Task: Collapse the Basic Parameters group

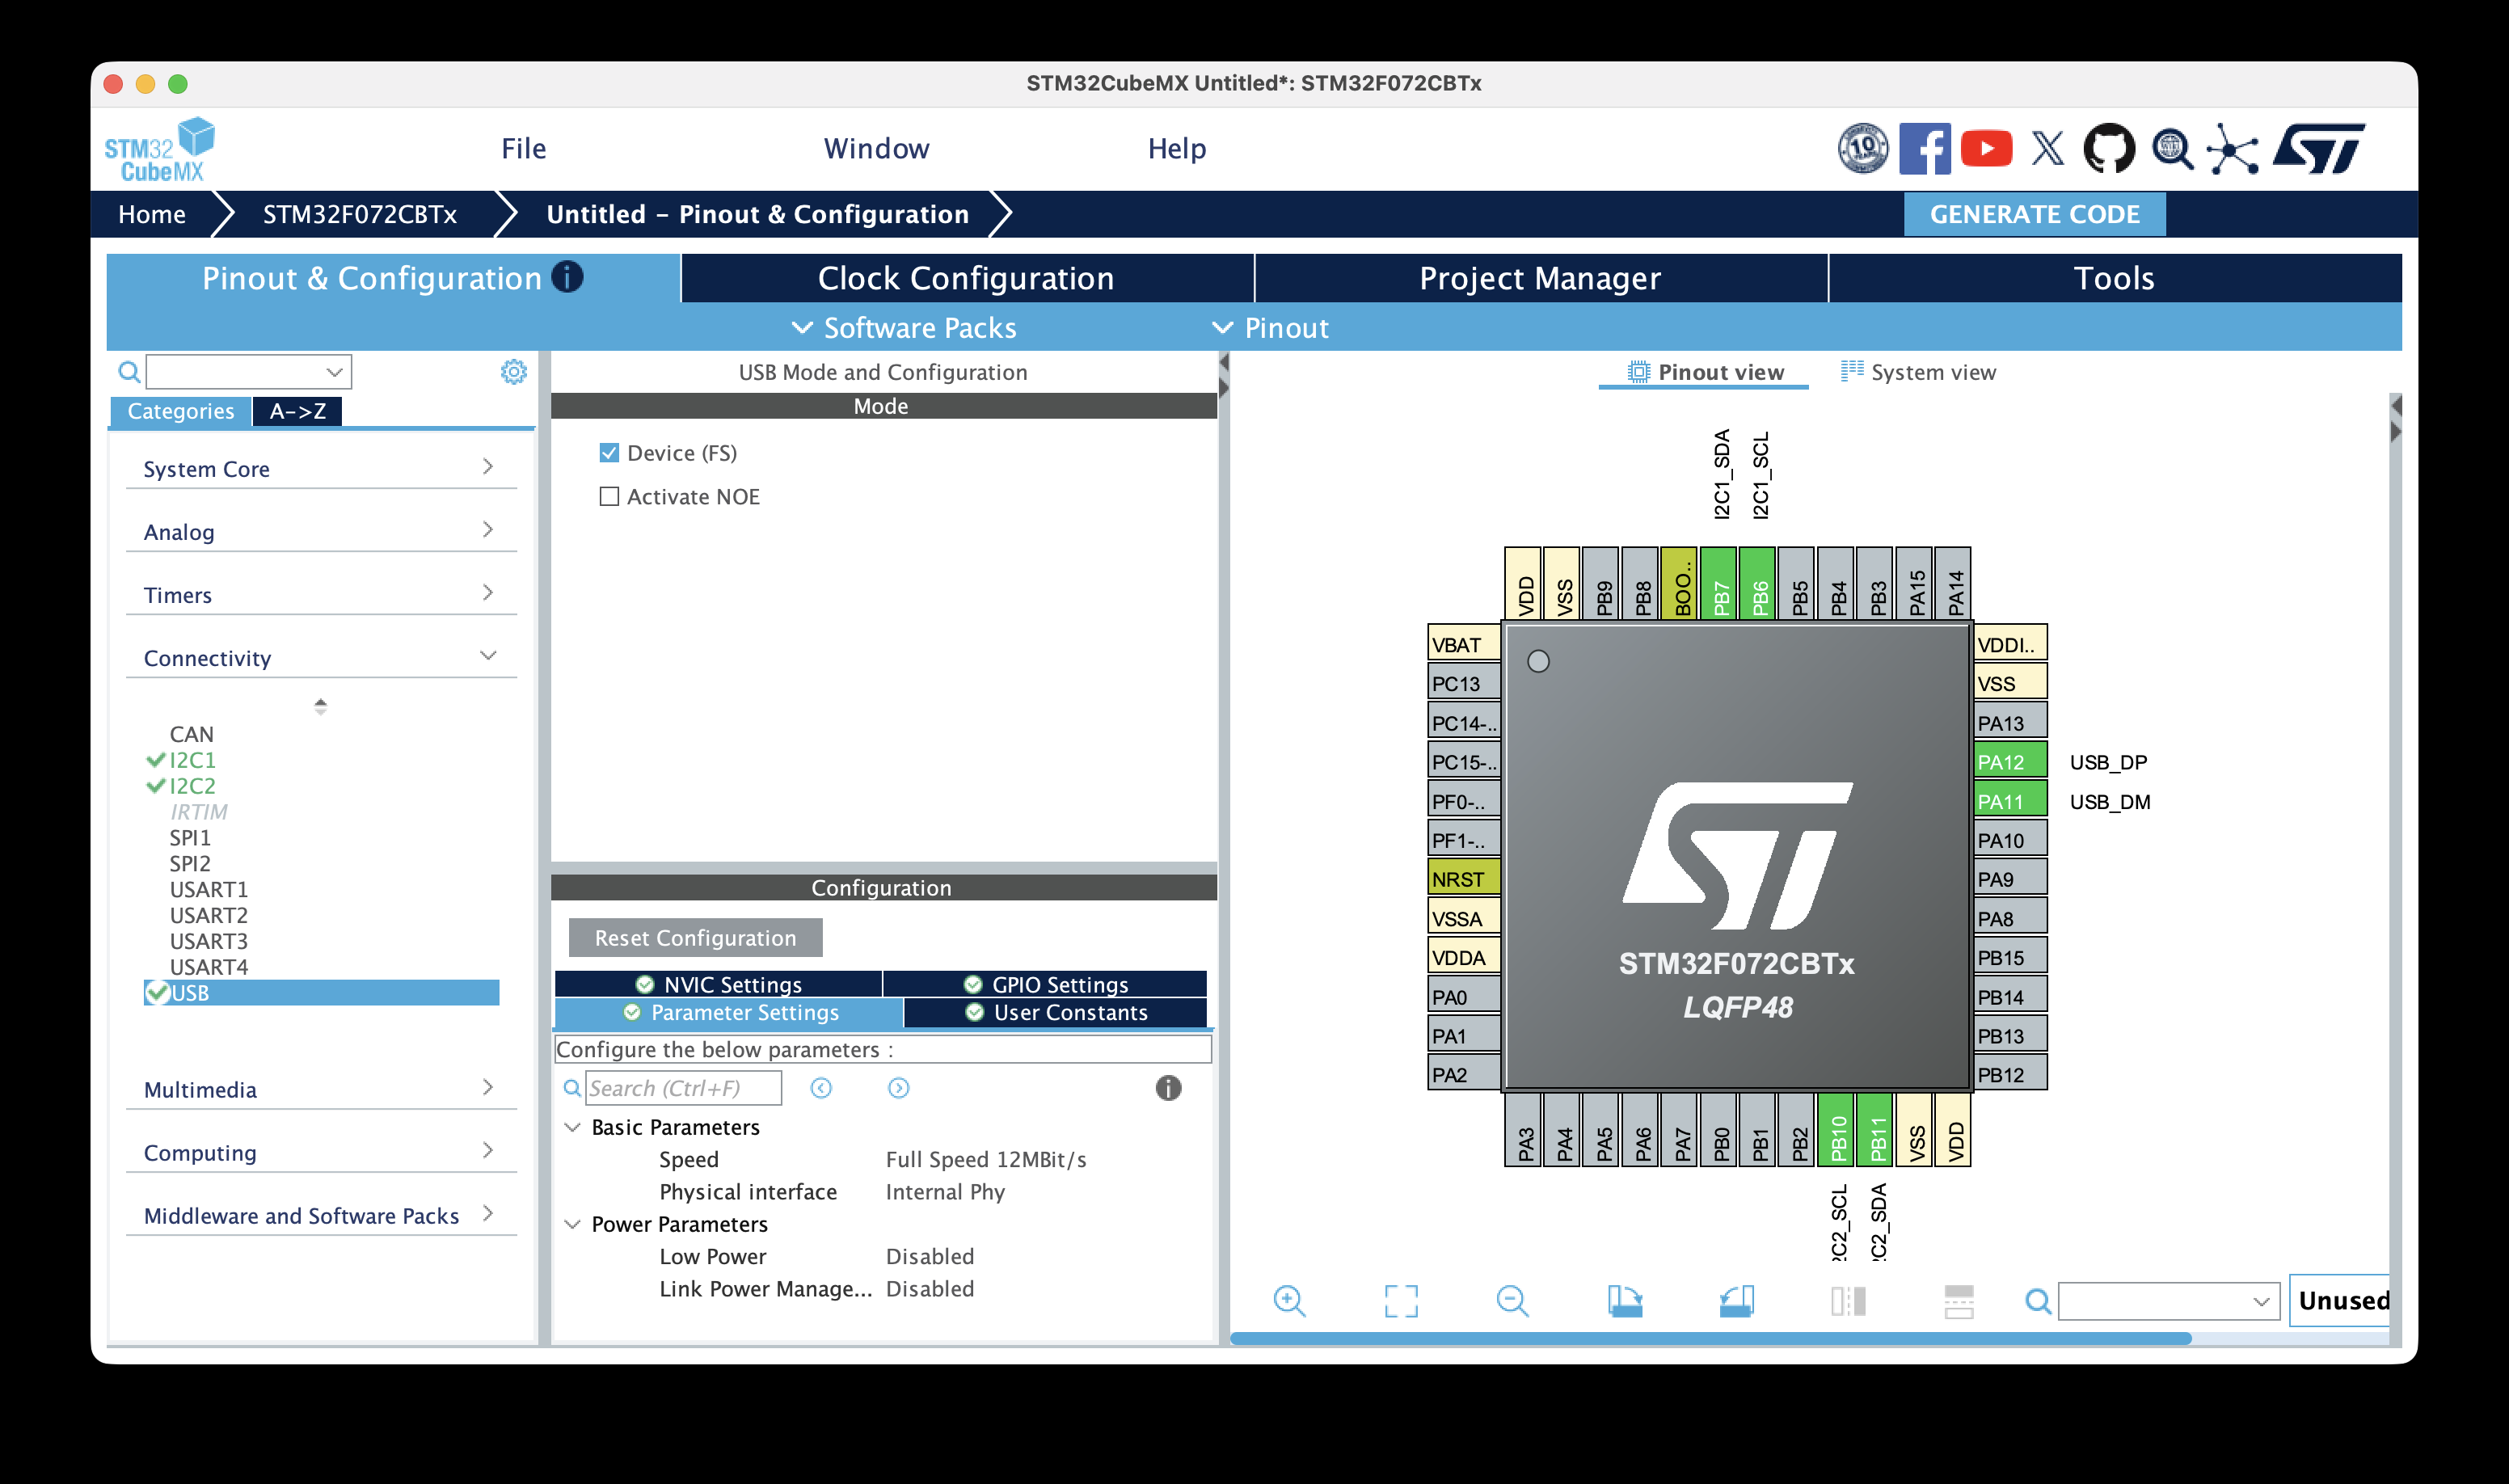Action: click(x=573, y=1128)
